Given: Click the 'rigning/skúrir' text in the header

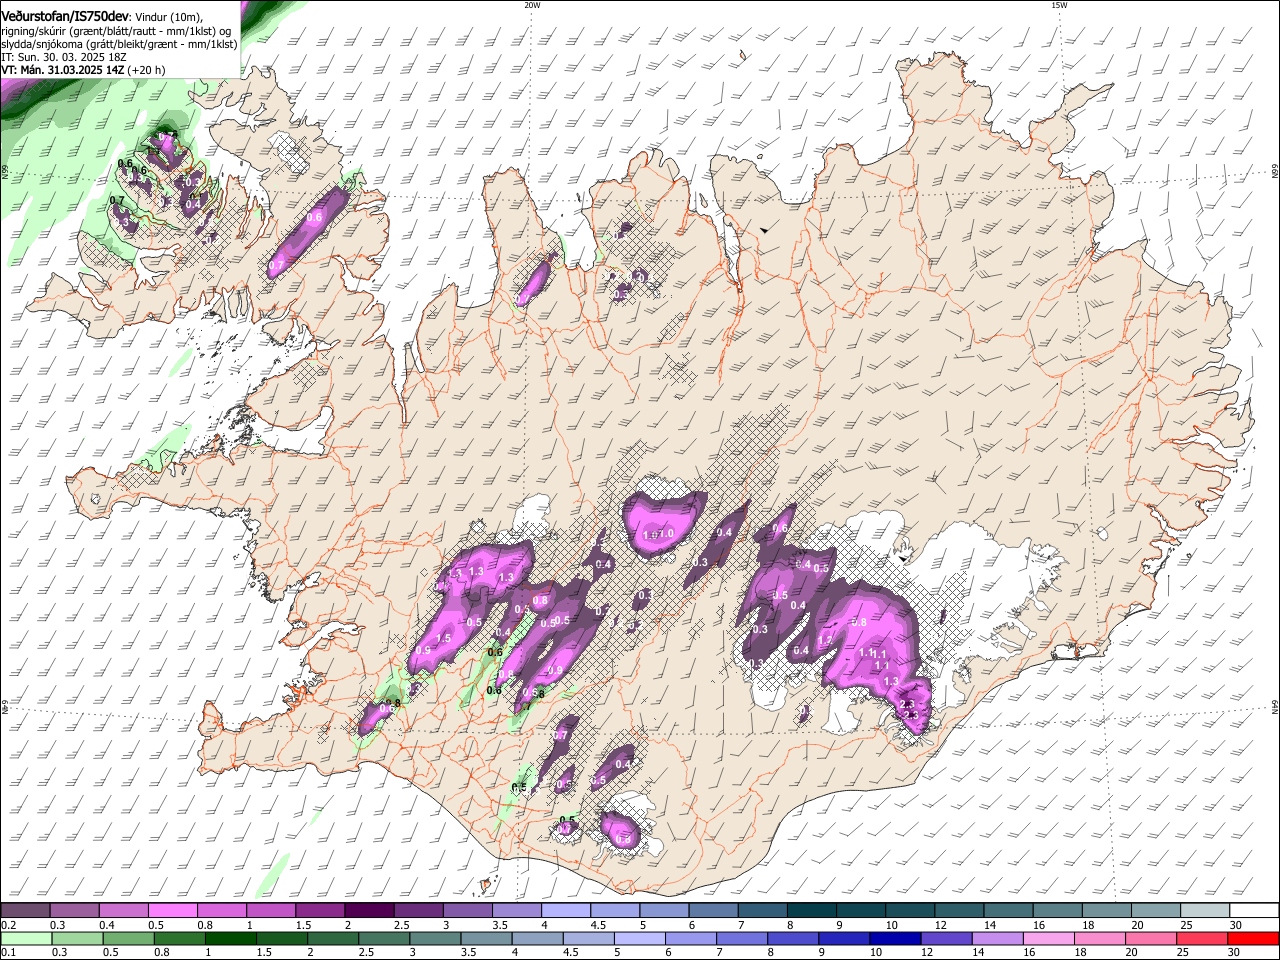Looking at the screenshot, I should (x=32, y=31).
